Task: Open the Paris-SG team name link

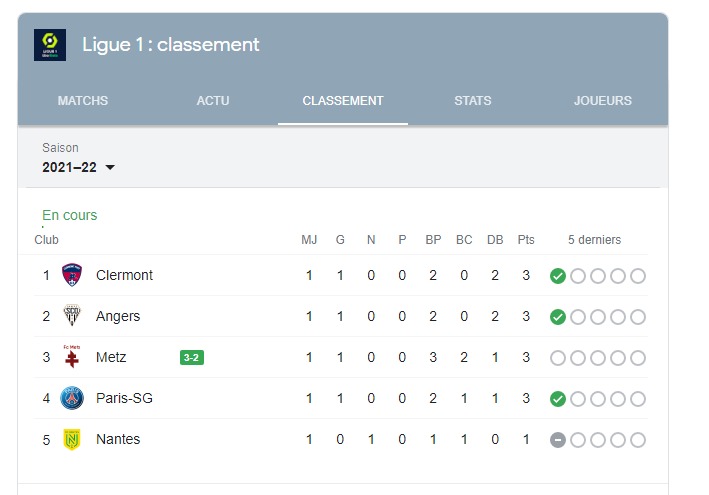Action: (x=124, y=398)
